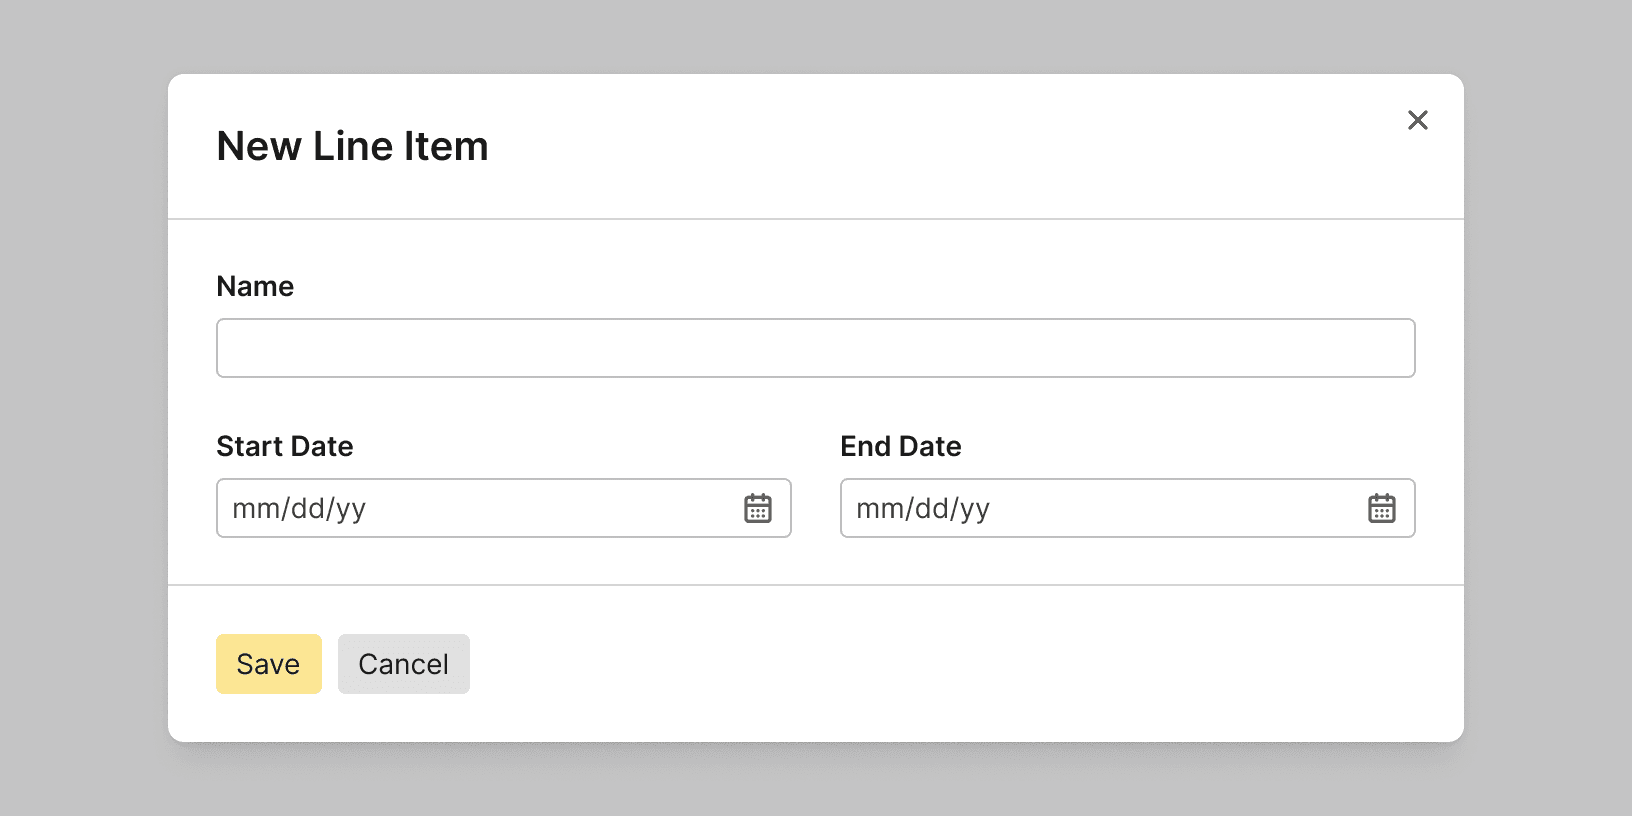Focus the Name text field
Screen dimensions: 1632x816
click(815, 348)
